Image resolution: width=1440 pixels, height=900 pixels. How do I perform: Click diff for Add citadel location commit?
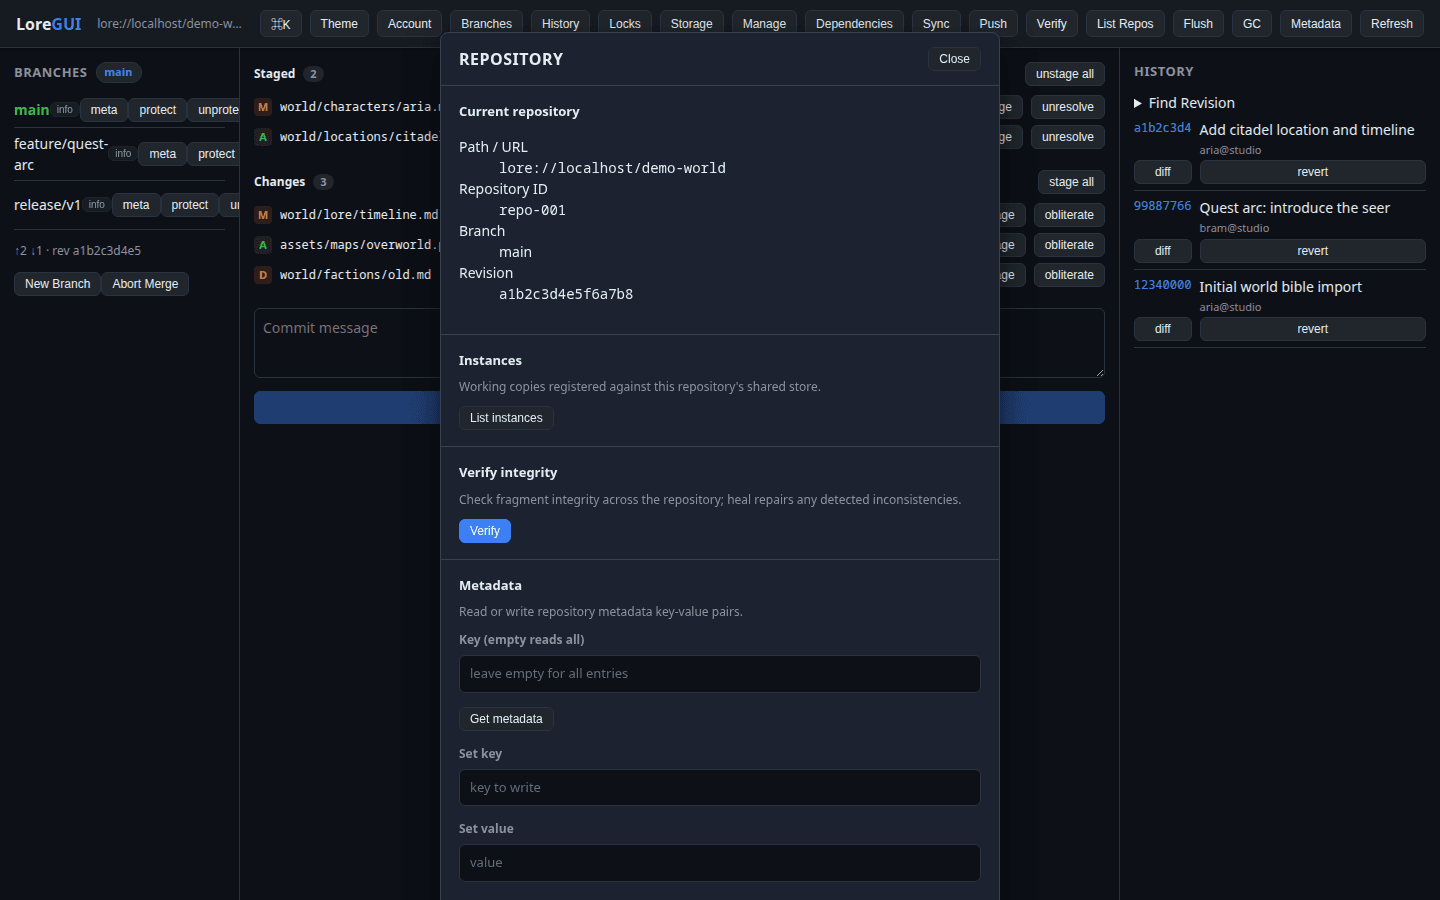(x=1163, y=172)
